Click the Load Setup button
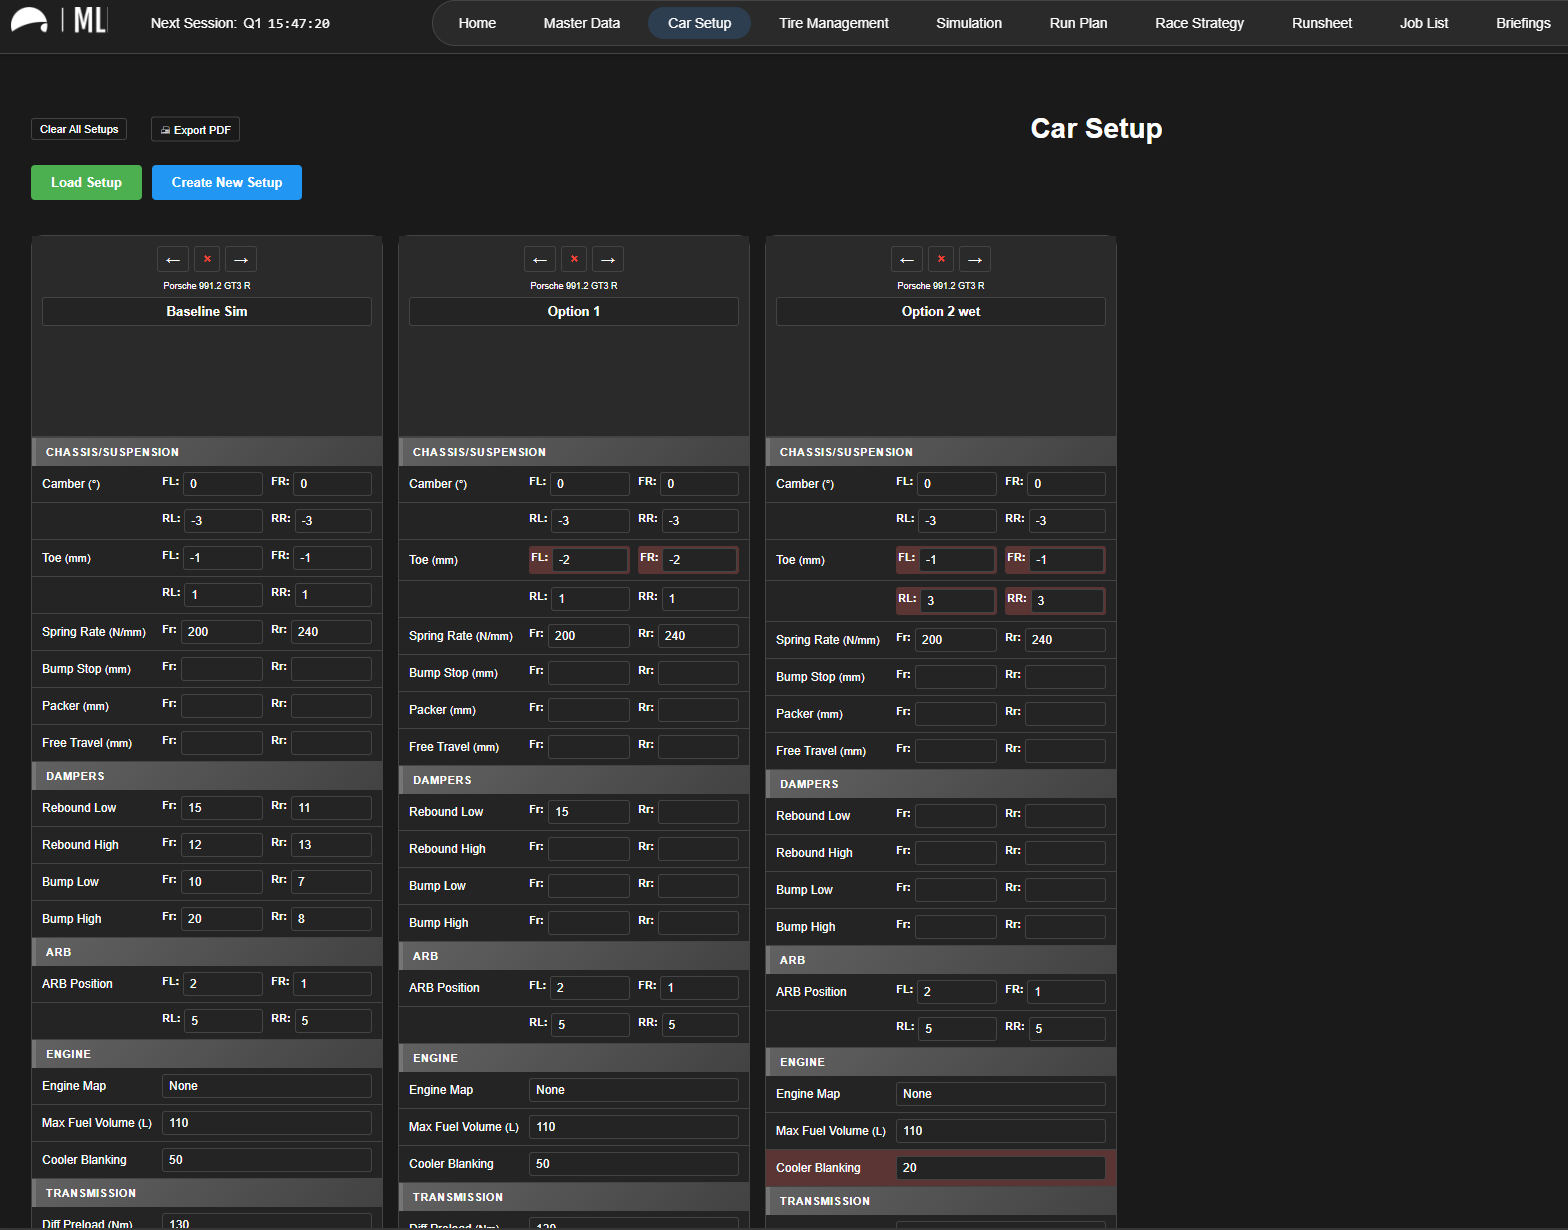Screen dimensions: 1568x1230 [x=86, y=182]
